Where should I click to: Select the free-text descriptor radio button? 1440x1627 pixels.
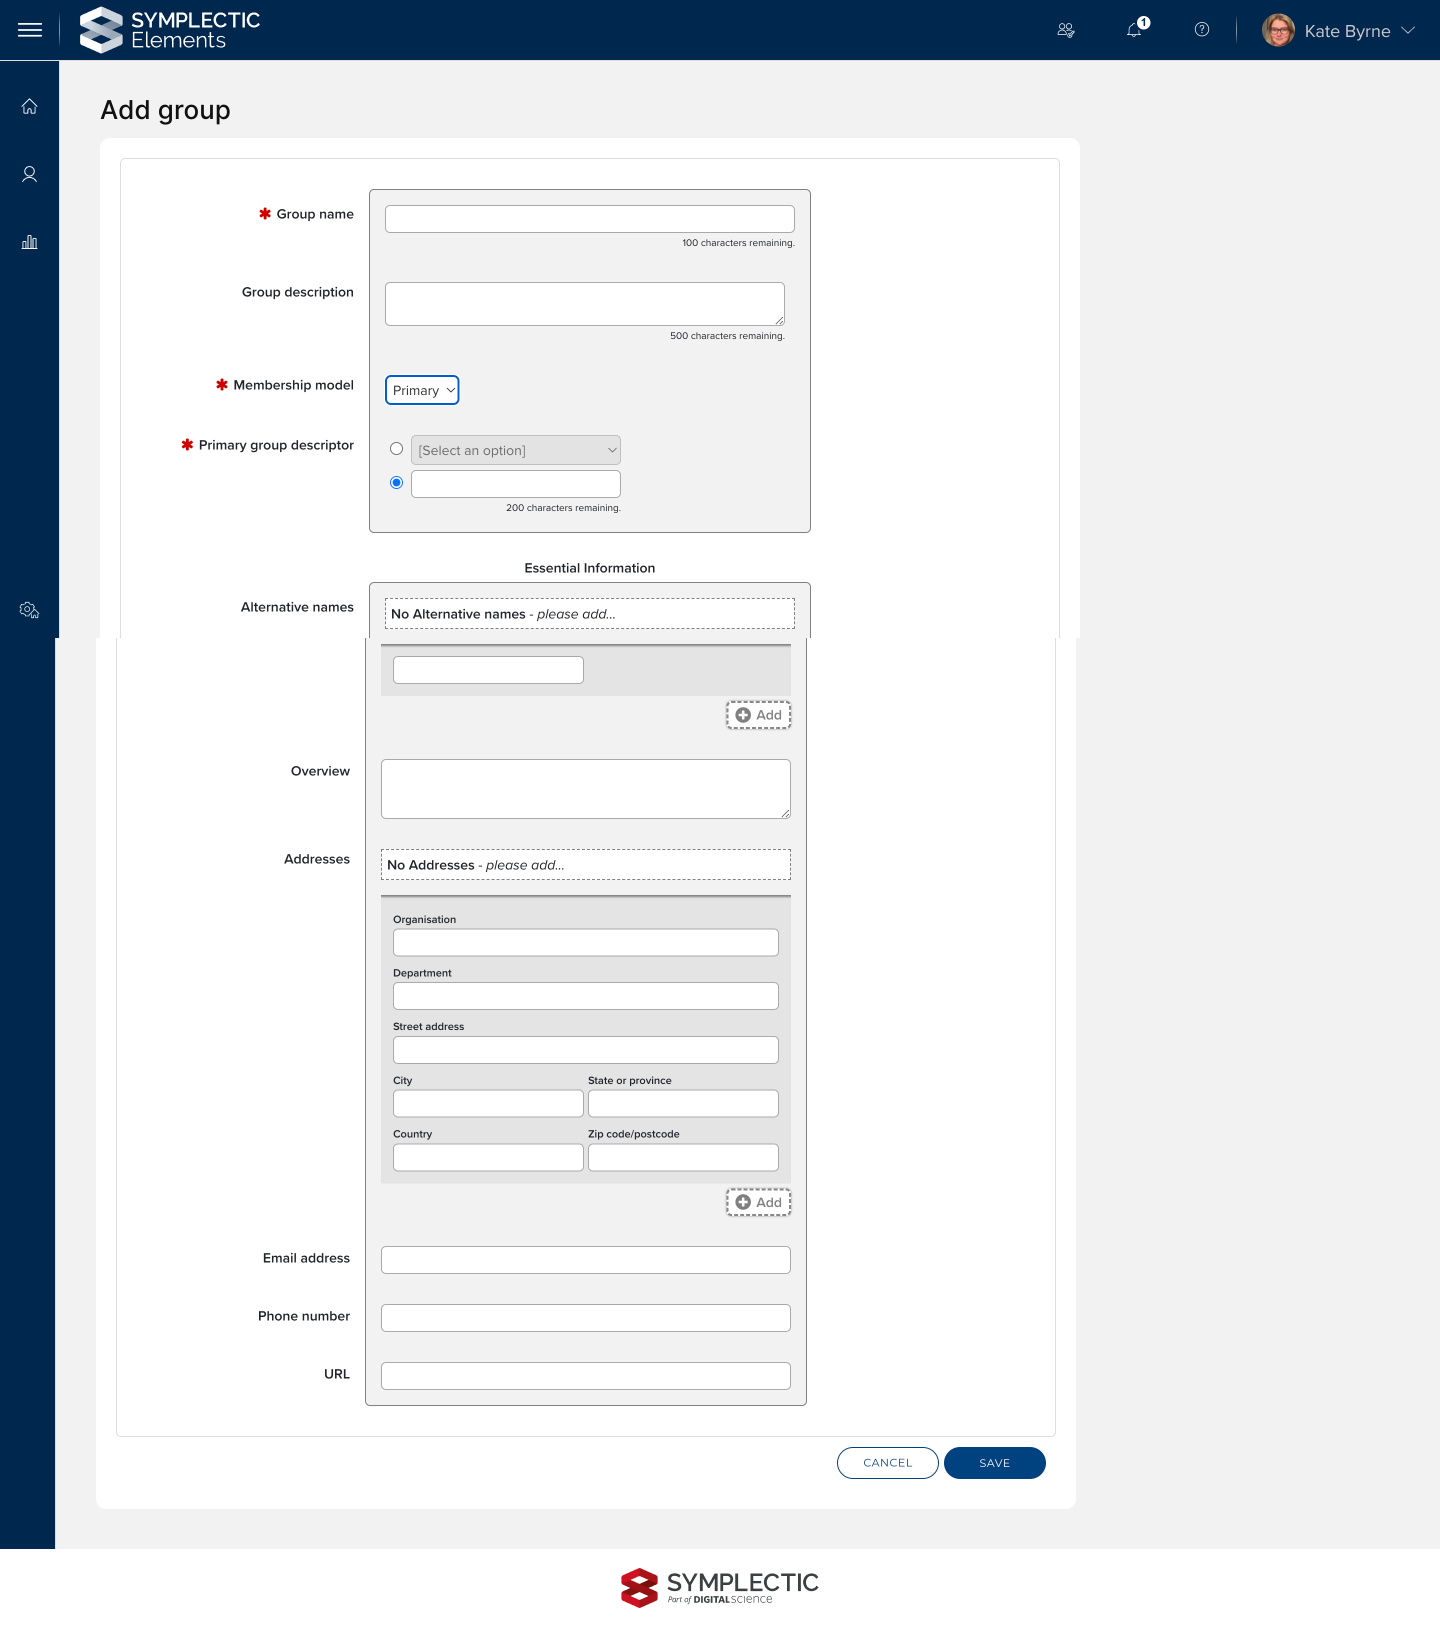pos(397,483)
